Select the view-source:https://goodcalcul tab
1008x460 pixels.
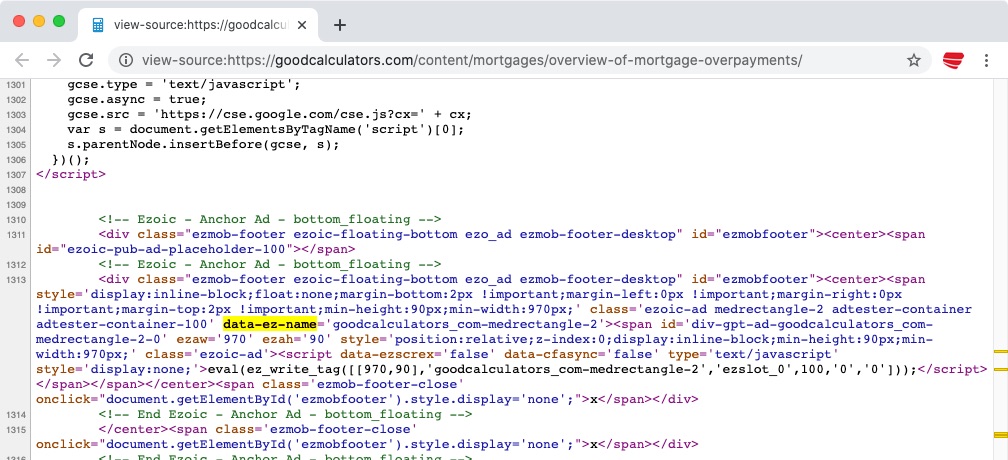click(x=198, y=25)
